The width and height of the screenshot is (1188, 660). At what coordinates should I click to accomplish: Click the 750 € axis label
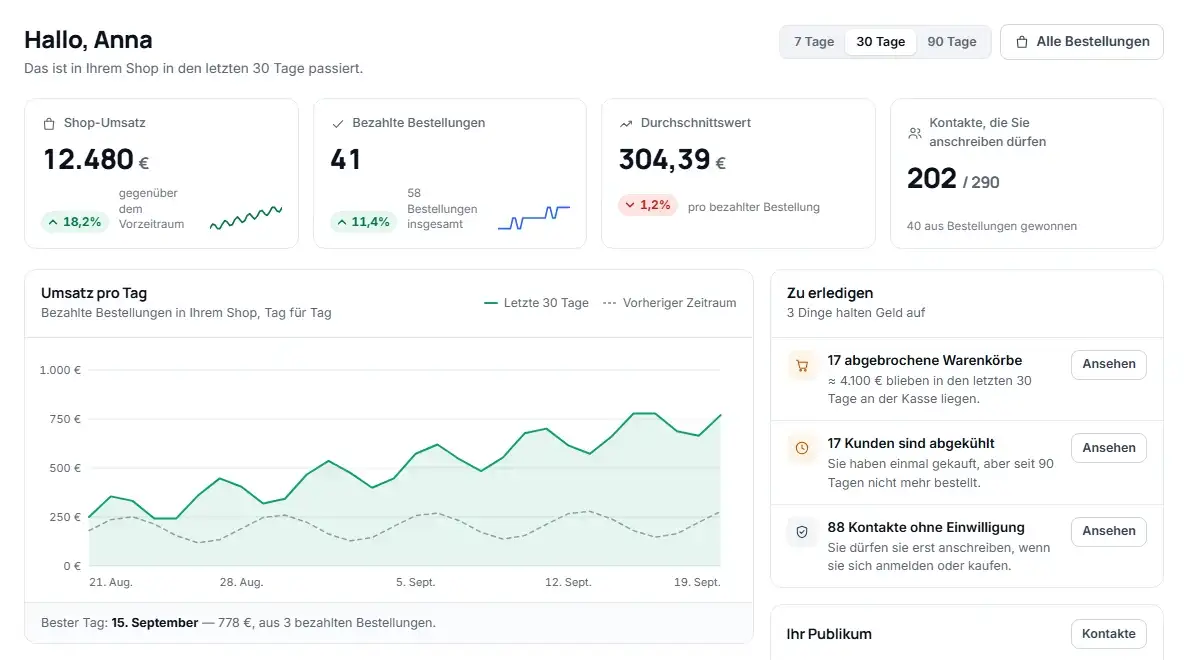coord(65,419)
